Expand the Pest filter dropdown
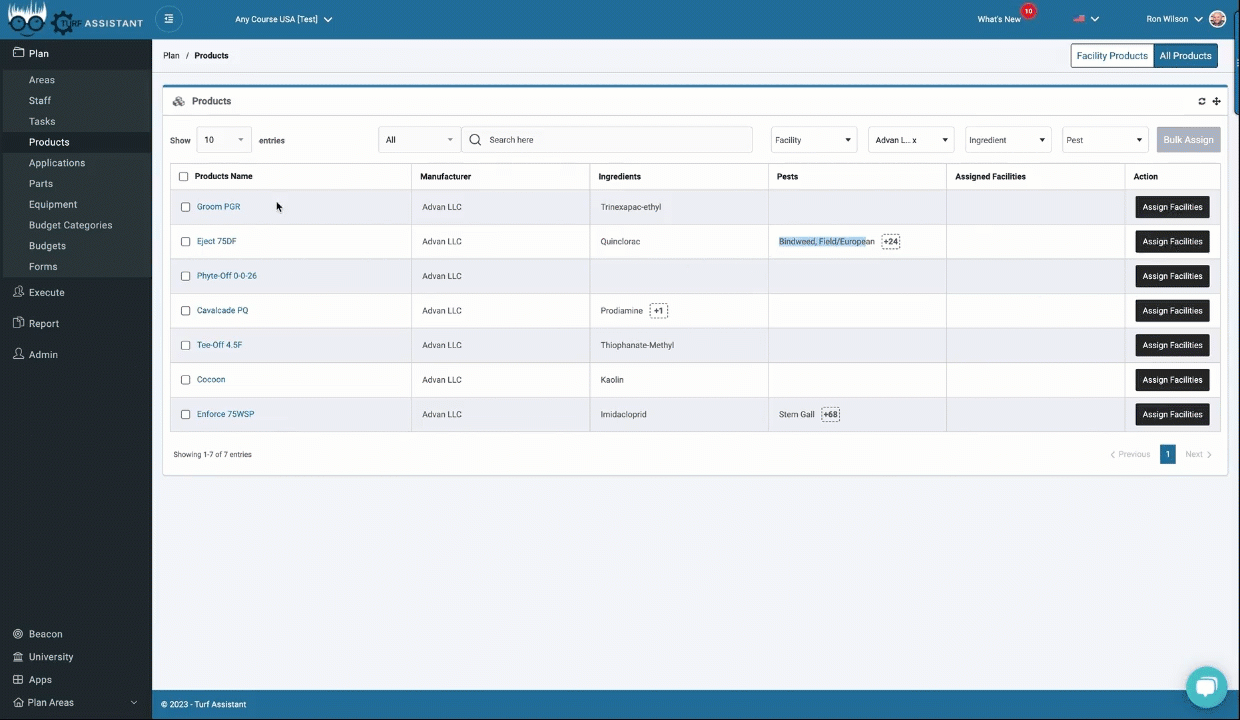 (x=1103, y=140)
